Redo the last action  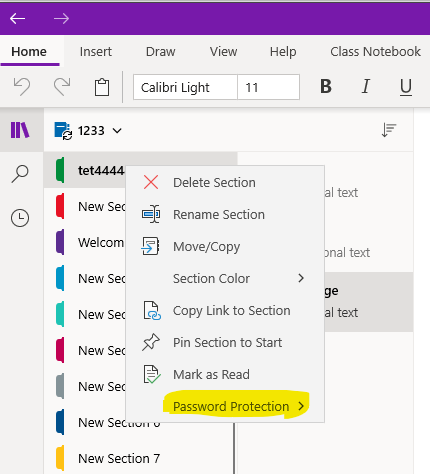tap(62, 87)
